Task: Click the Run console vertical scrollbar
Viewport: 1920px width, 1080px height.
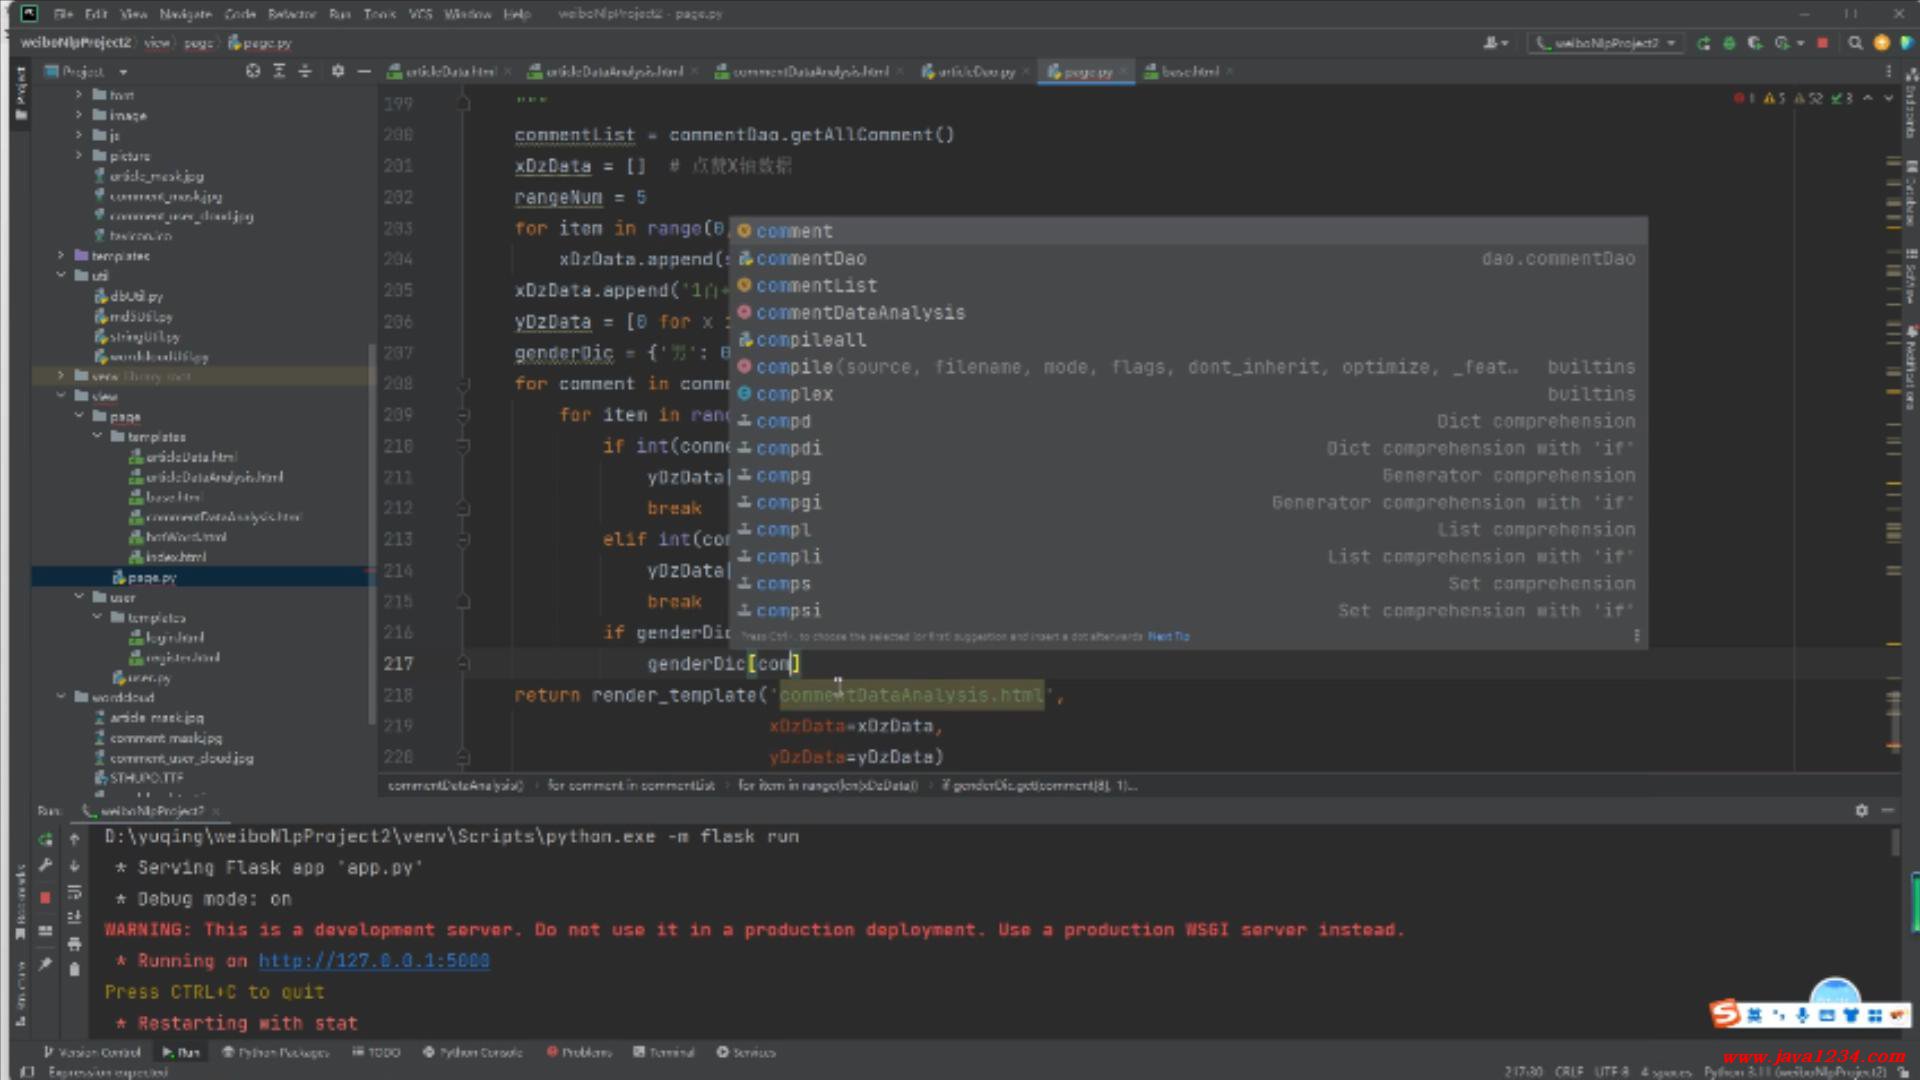Action: tap(1894, 842)
